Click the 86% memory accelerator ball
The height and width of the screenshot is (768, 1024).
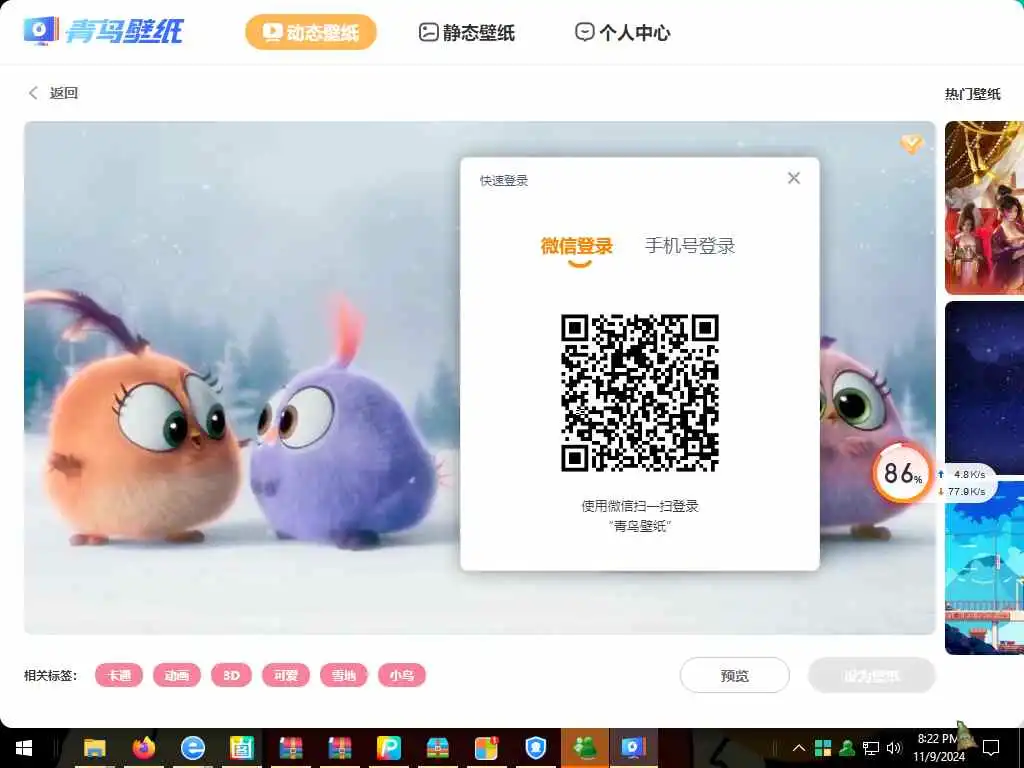pyautogui.click(x=901, y=473)
